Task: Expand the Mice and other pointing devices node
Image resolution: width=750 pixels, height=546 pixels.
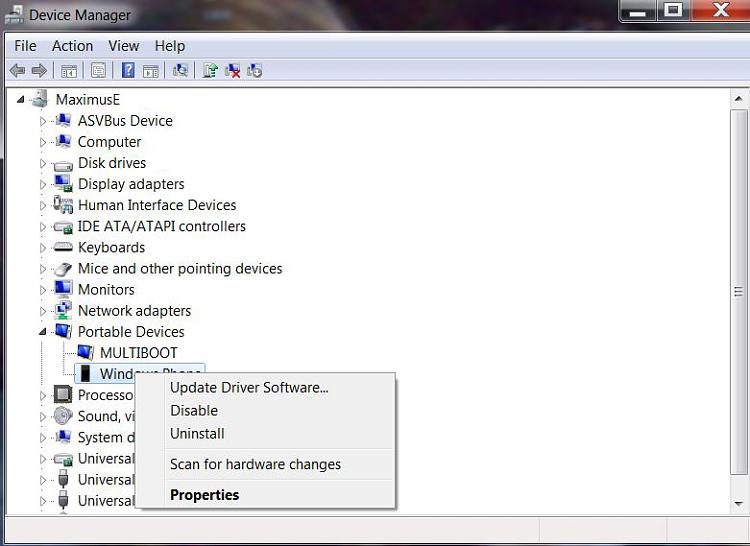Action: click(x=43, y=269)
